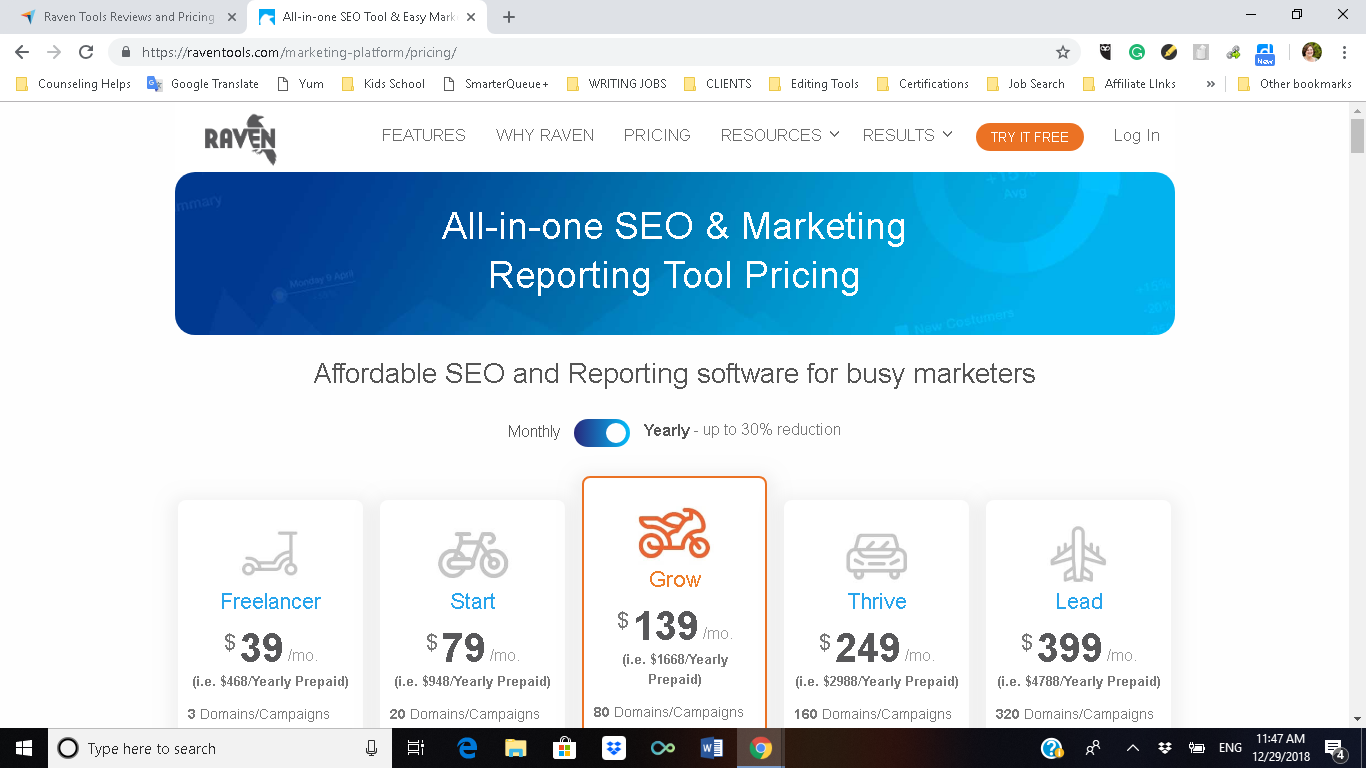Click the motorcycle icon on the Grow plan
This screenshot has width=1366, height=768.
(x=674, y=533)
